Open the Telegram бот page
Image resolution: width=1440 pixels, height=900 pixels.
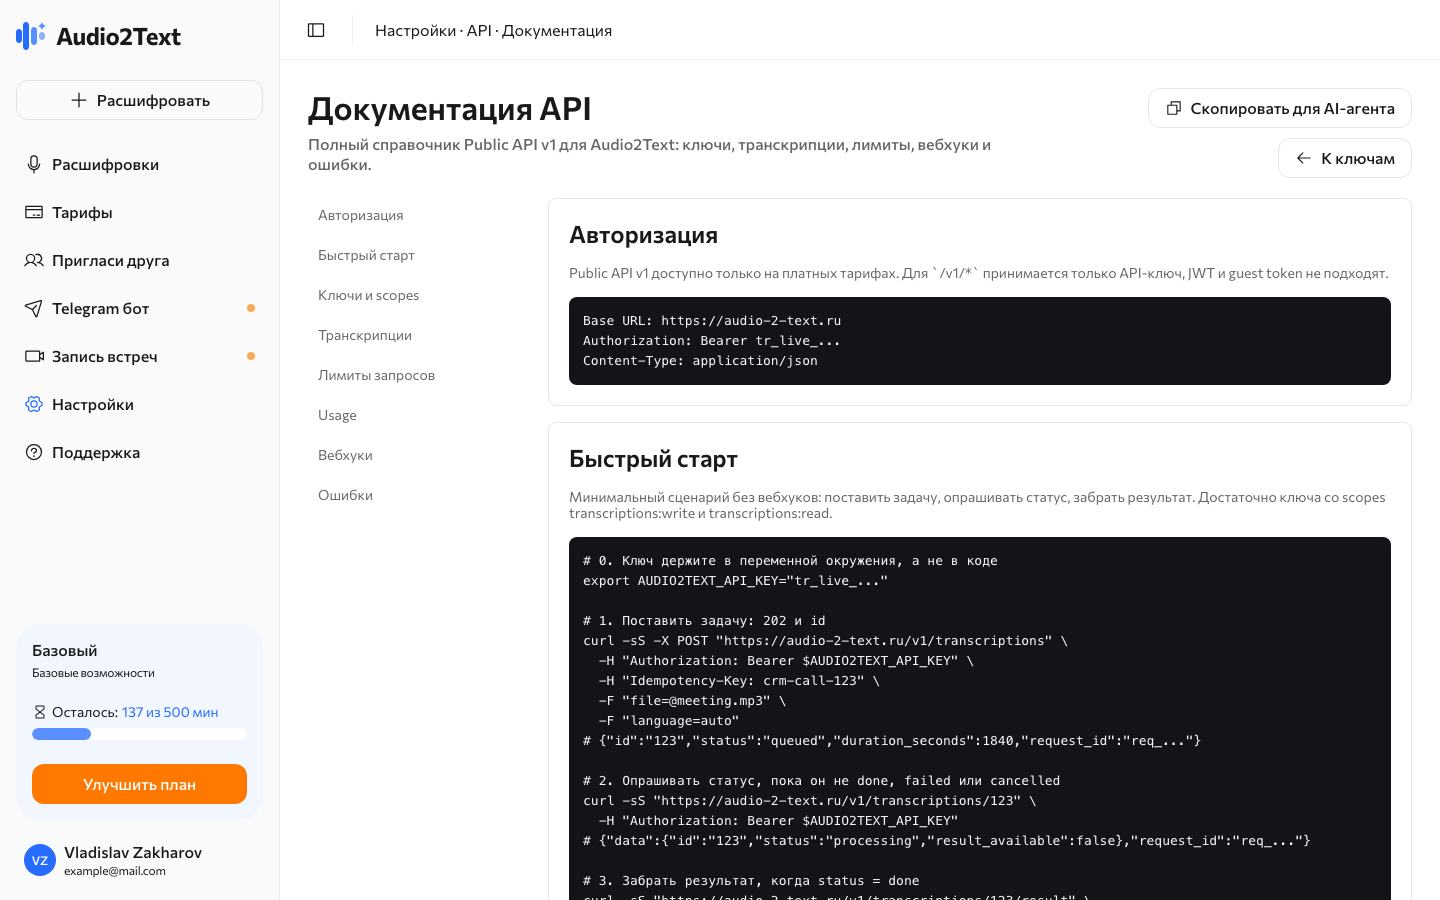coord(139,308)
